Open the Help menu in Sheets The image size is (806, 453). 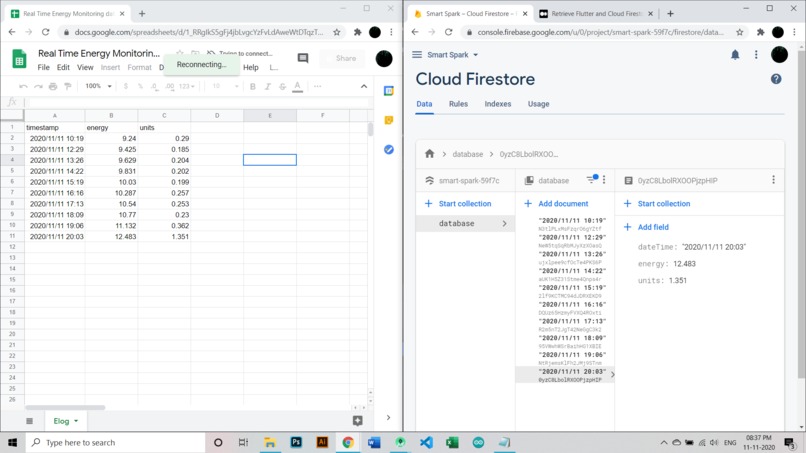251,67
